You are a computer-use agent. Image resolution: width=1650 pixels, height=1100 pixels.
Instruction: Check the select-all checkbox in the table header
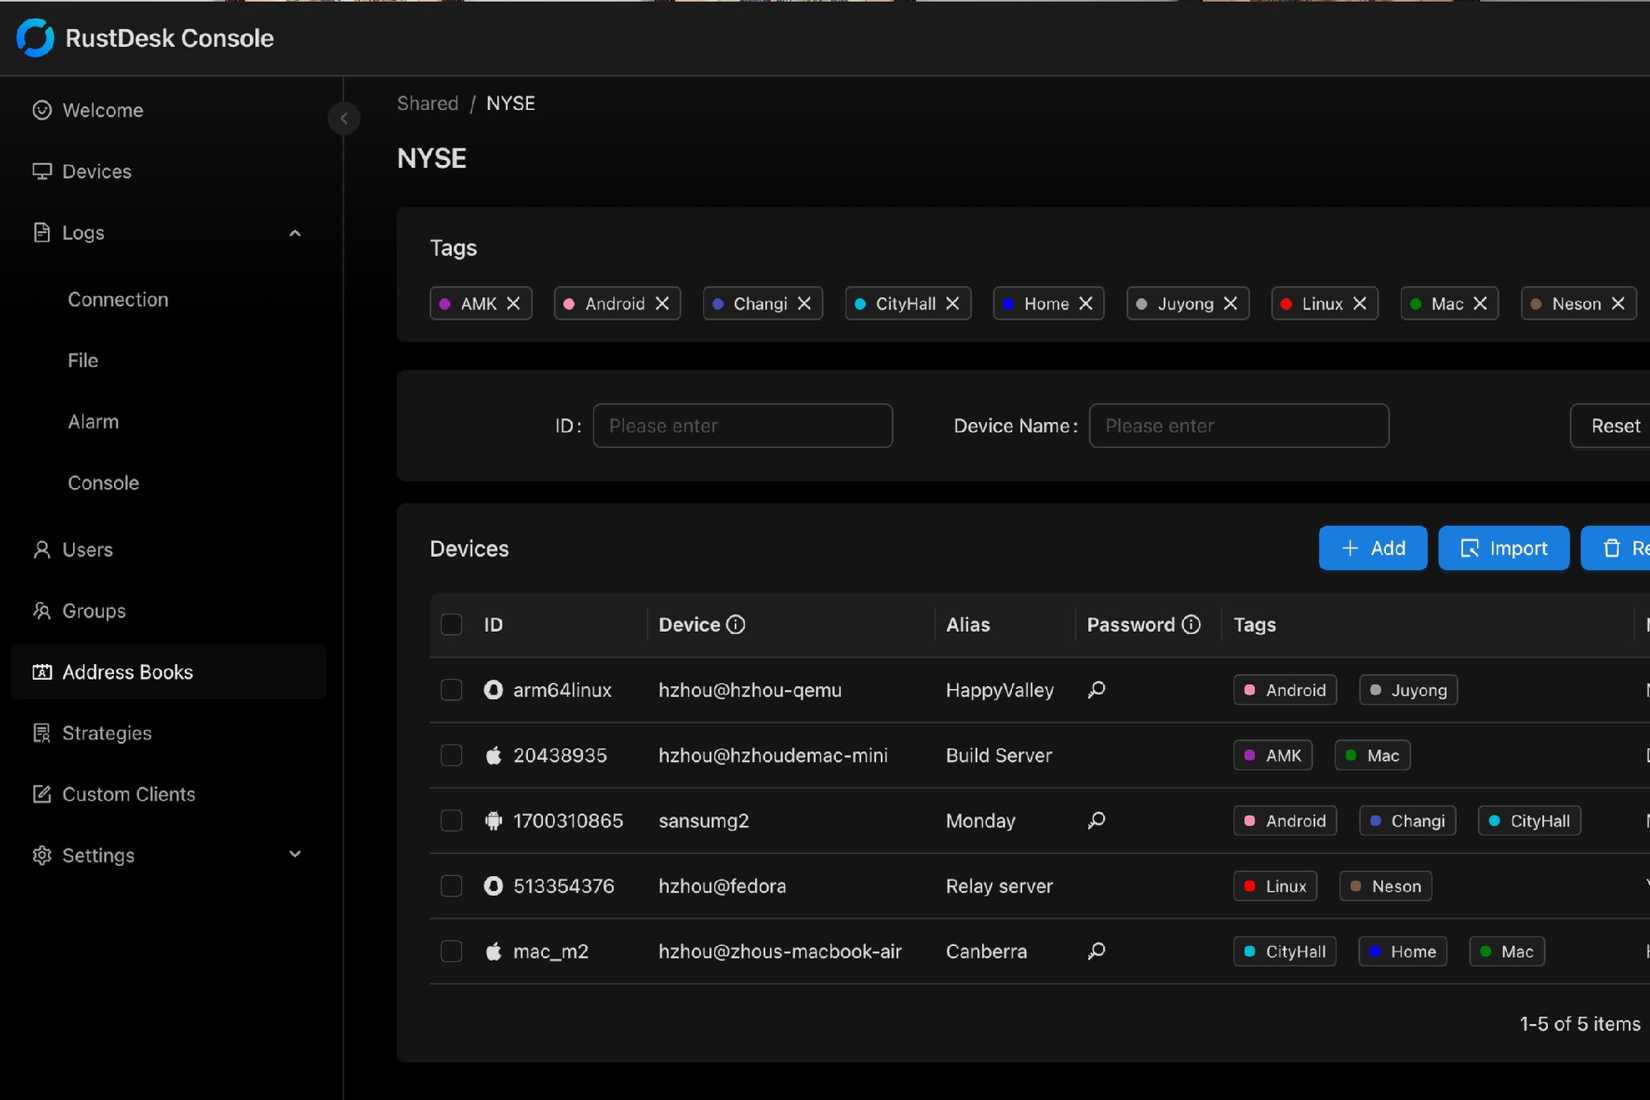pos(451,624)
